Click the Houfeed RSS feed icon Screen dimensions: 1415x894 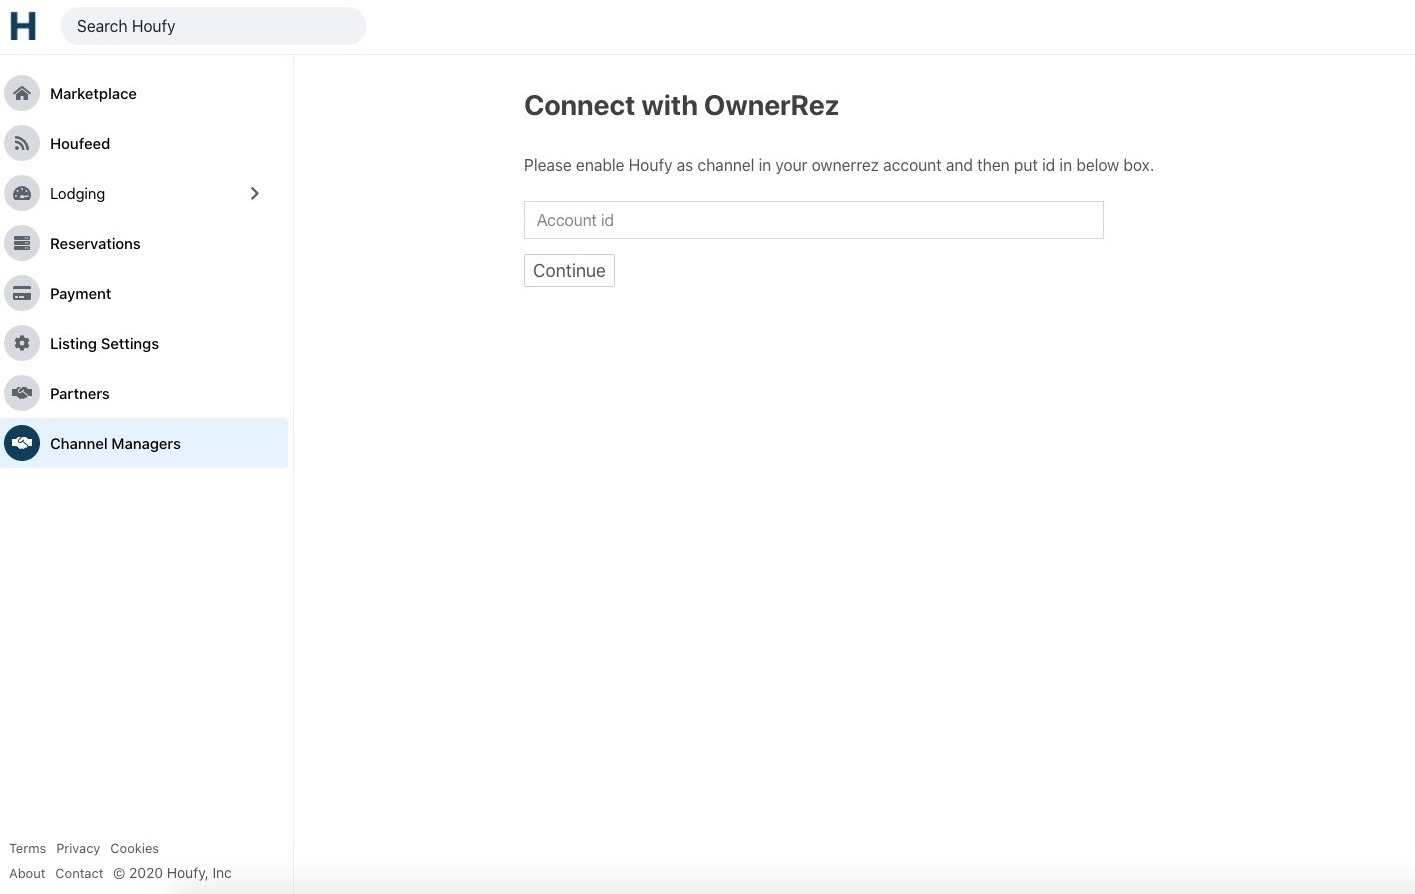(22, 143)
